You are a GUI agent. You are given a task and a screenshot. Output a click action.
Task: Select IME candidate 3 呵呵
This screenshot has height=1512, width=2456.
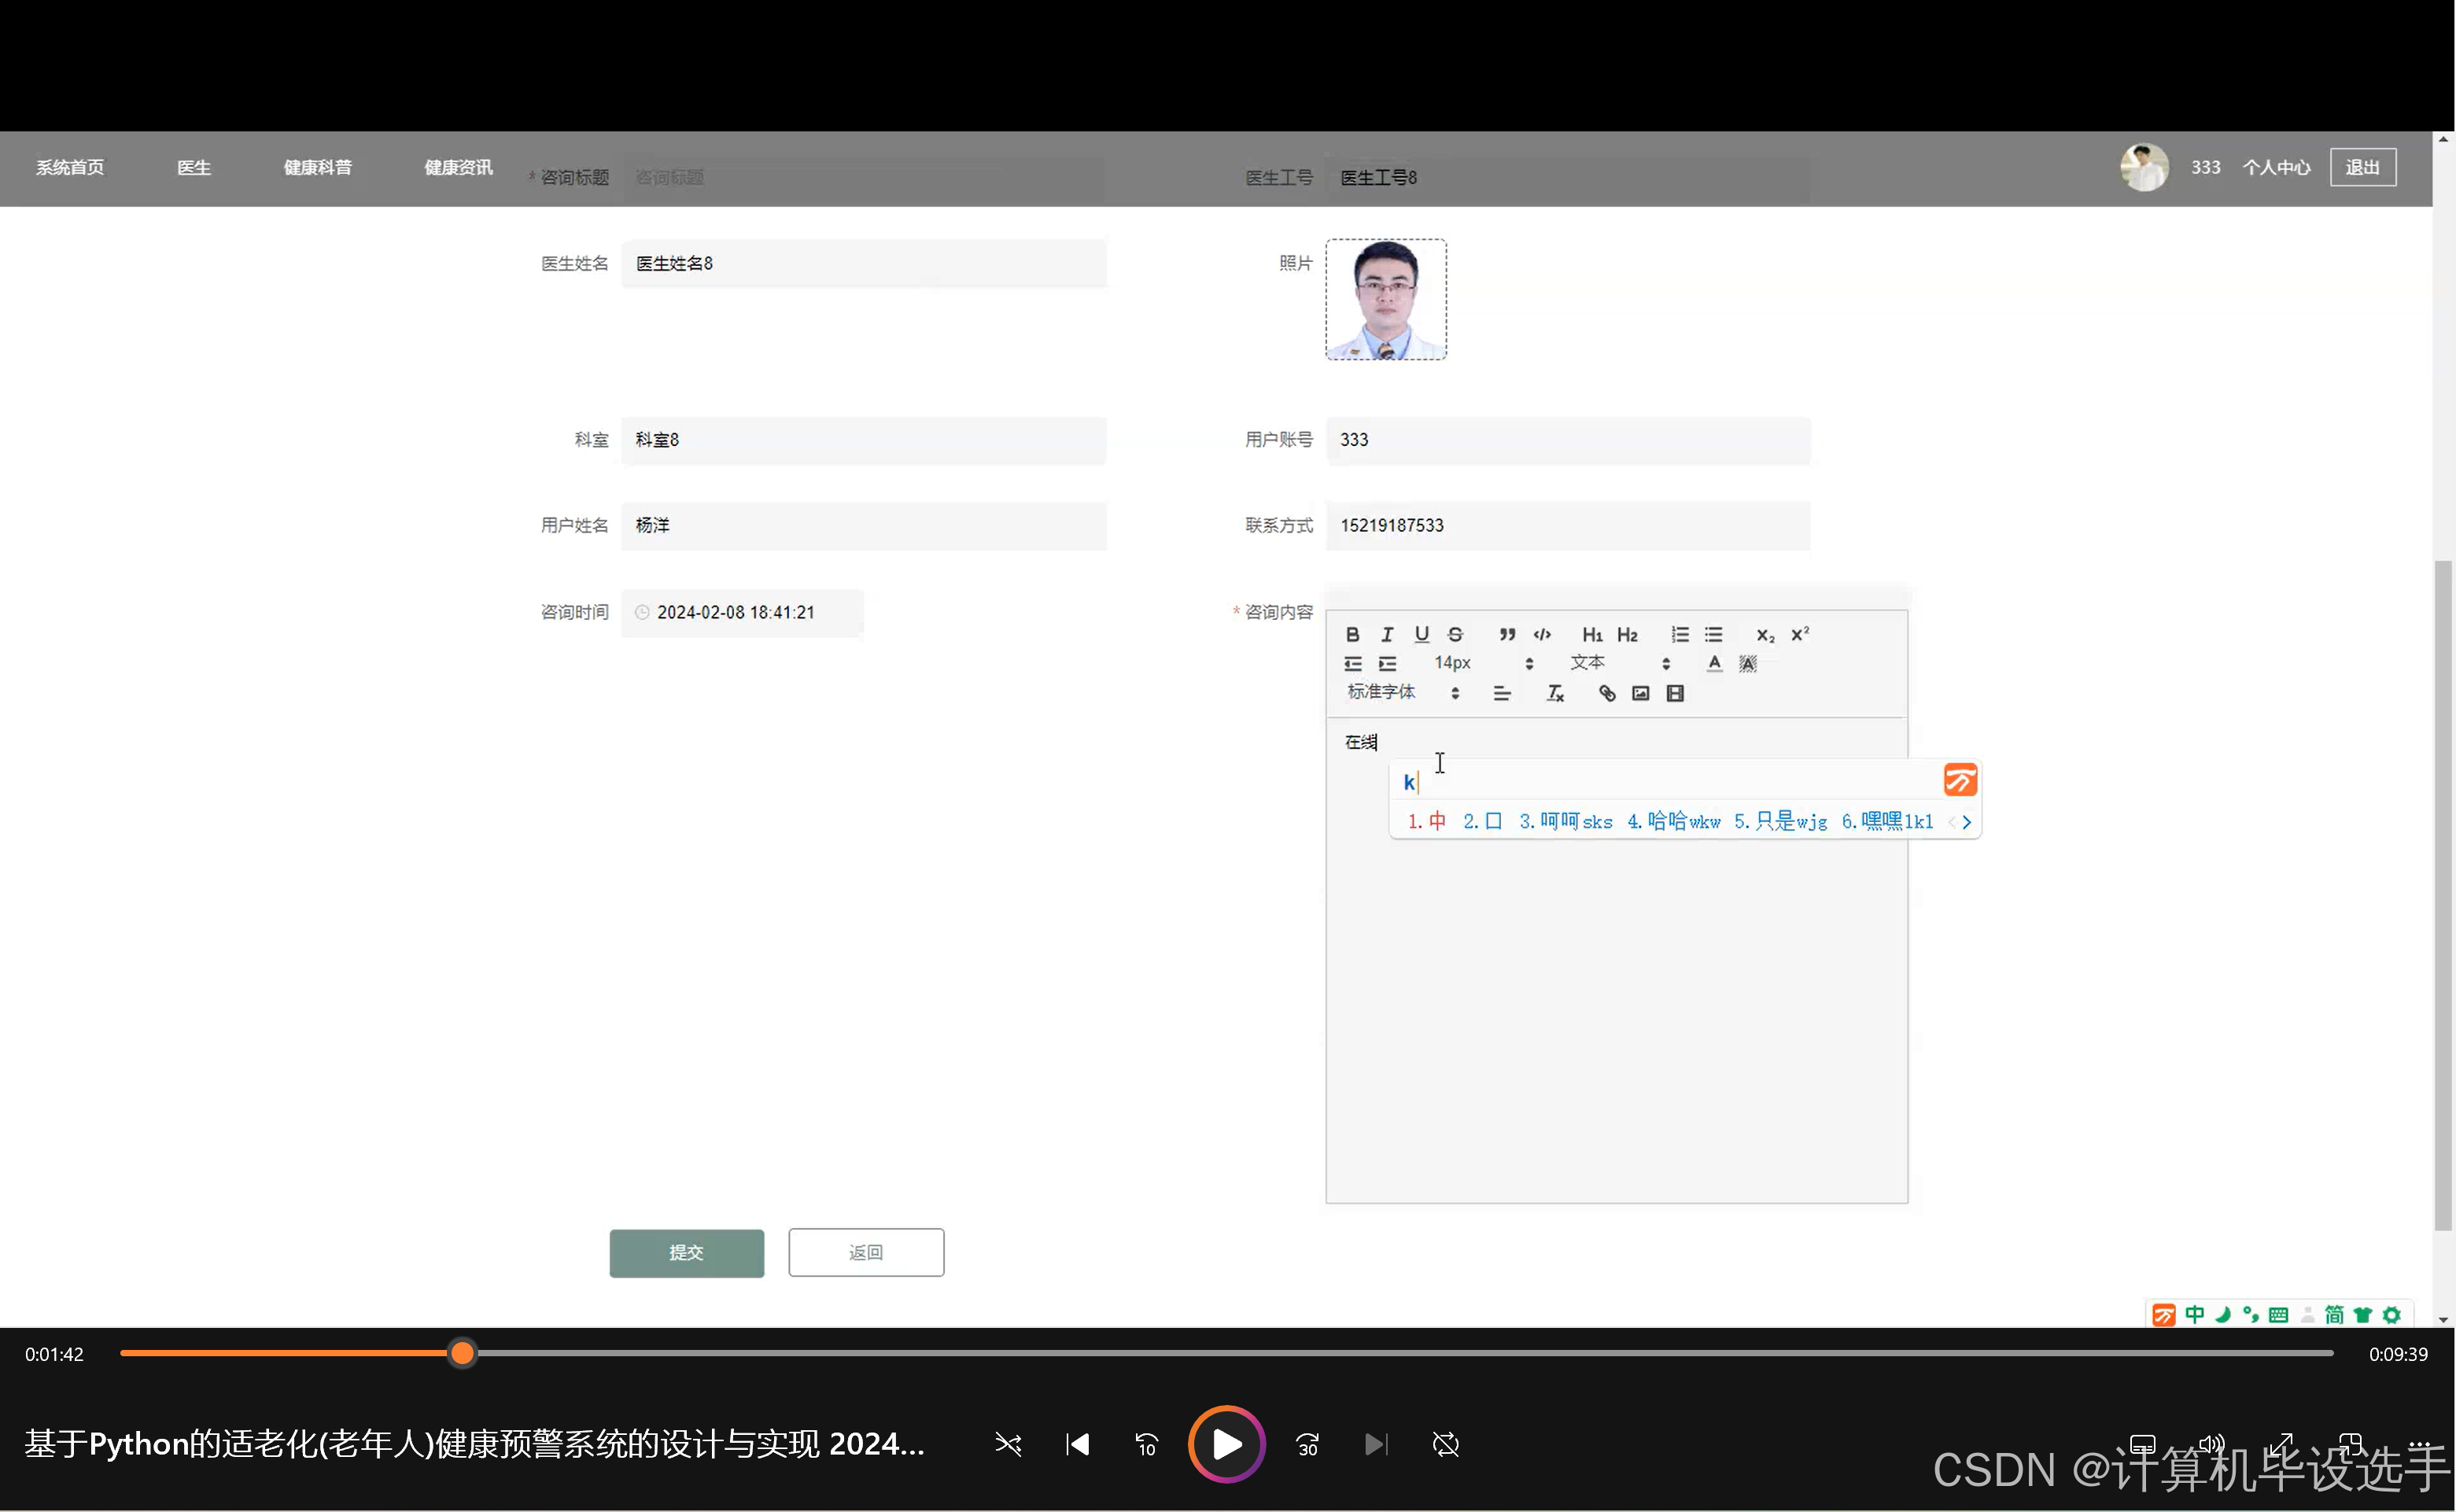point(1566,821)
